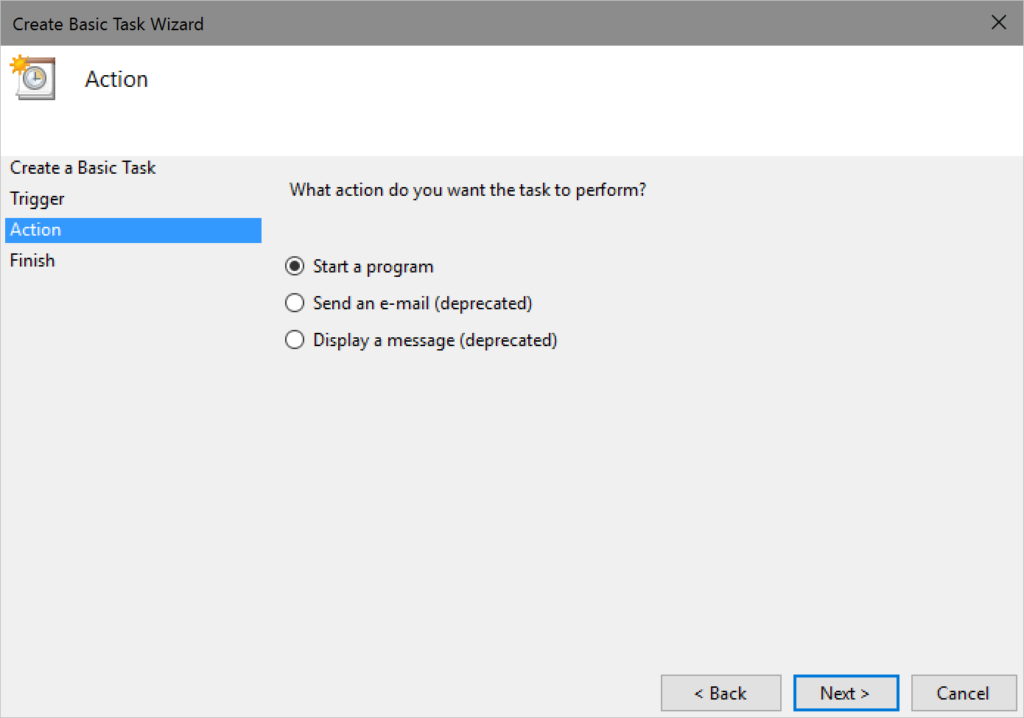Viewport: 1024px width, 718px height.
Task: Click the 'Create Basic Task Wizard' title text
Action: pos(108,23)
